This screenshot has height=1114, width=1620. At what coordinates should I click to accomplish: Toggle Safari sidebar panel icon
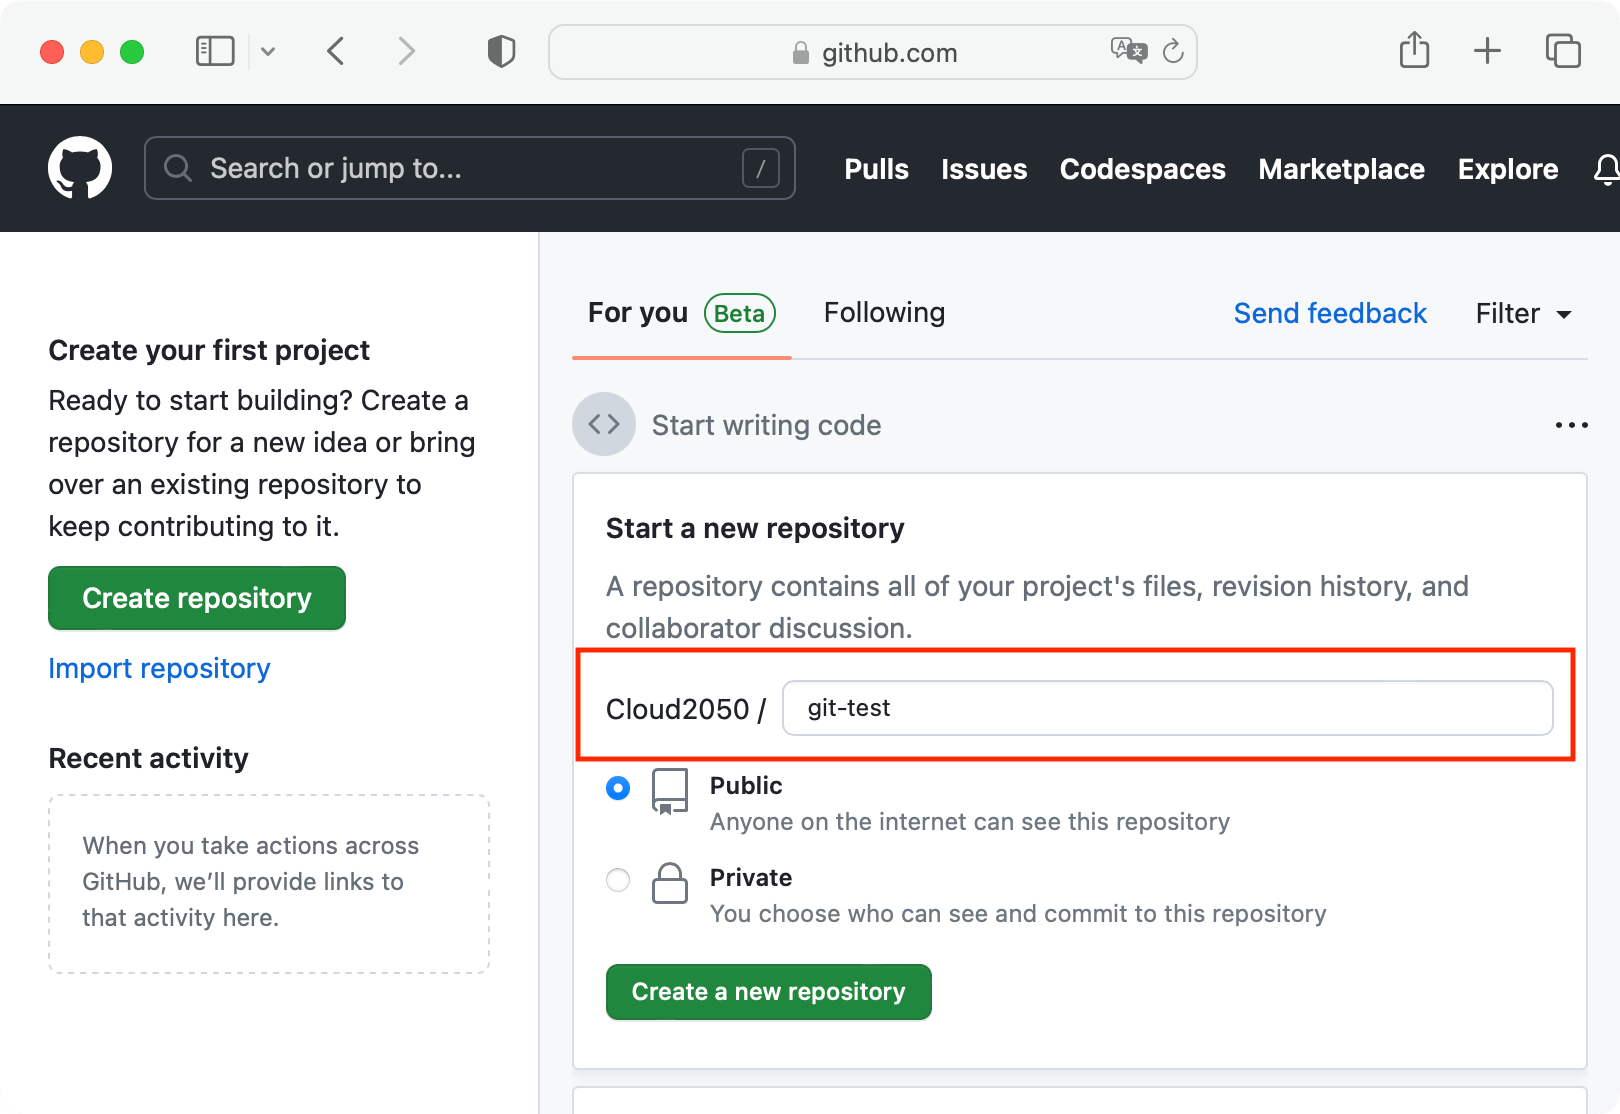[x=215, y=51]
